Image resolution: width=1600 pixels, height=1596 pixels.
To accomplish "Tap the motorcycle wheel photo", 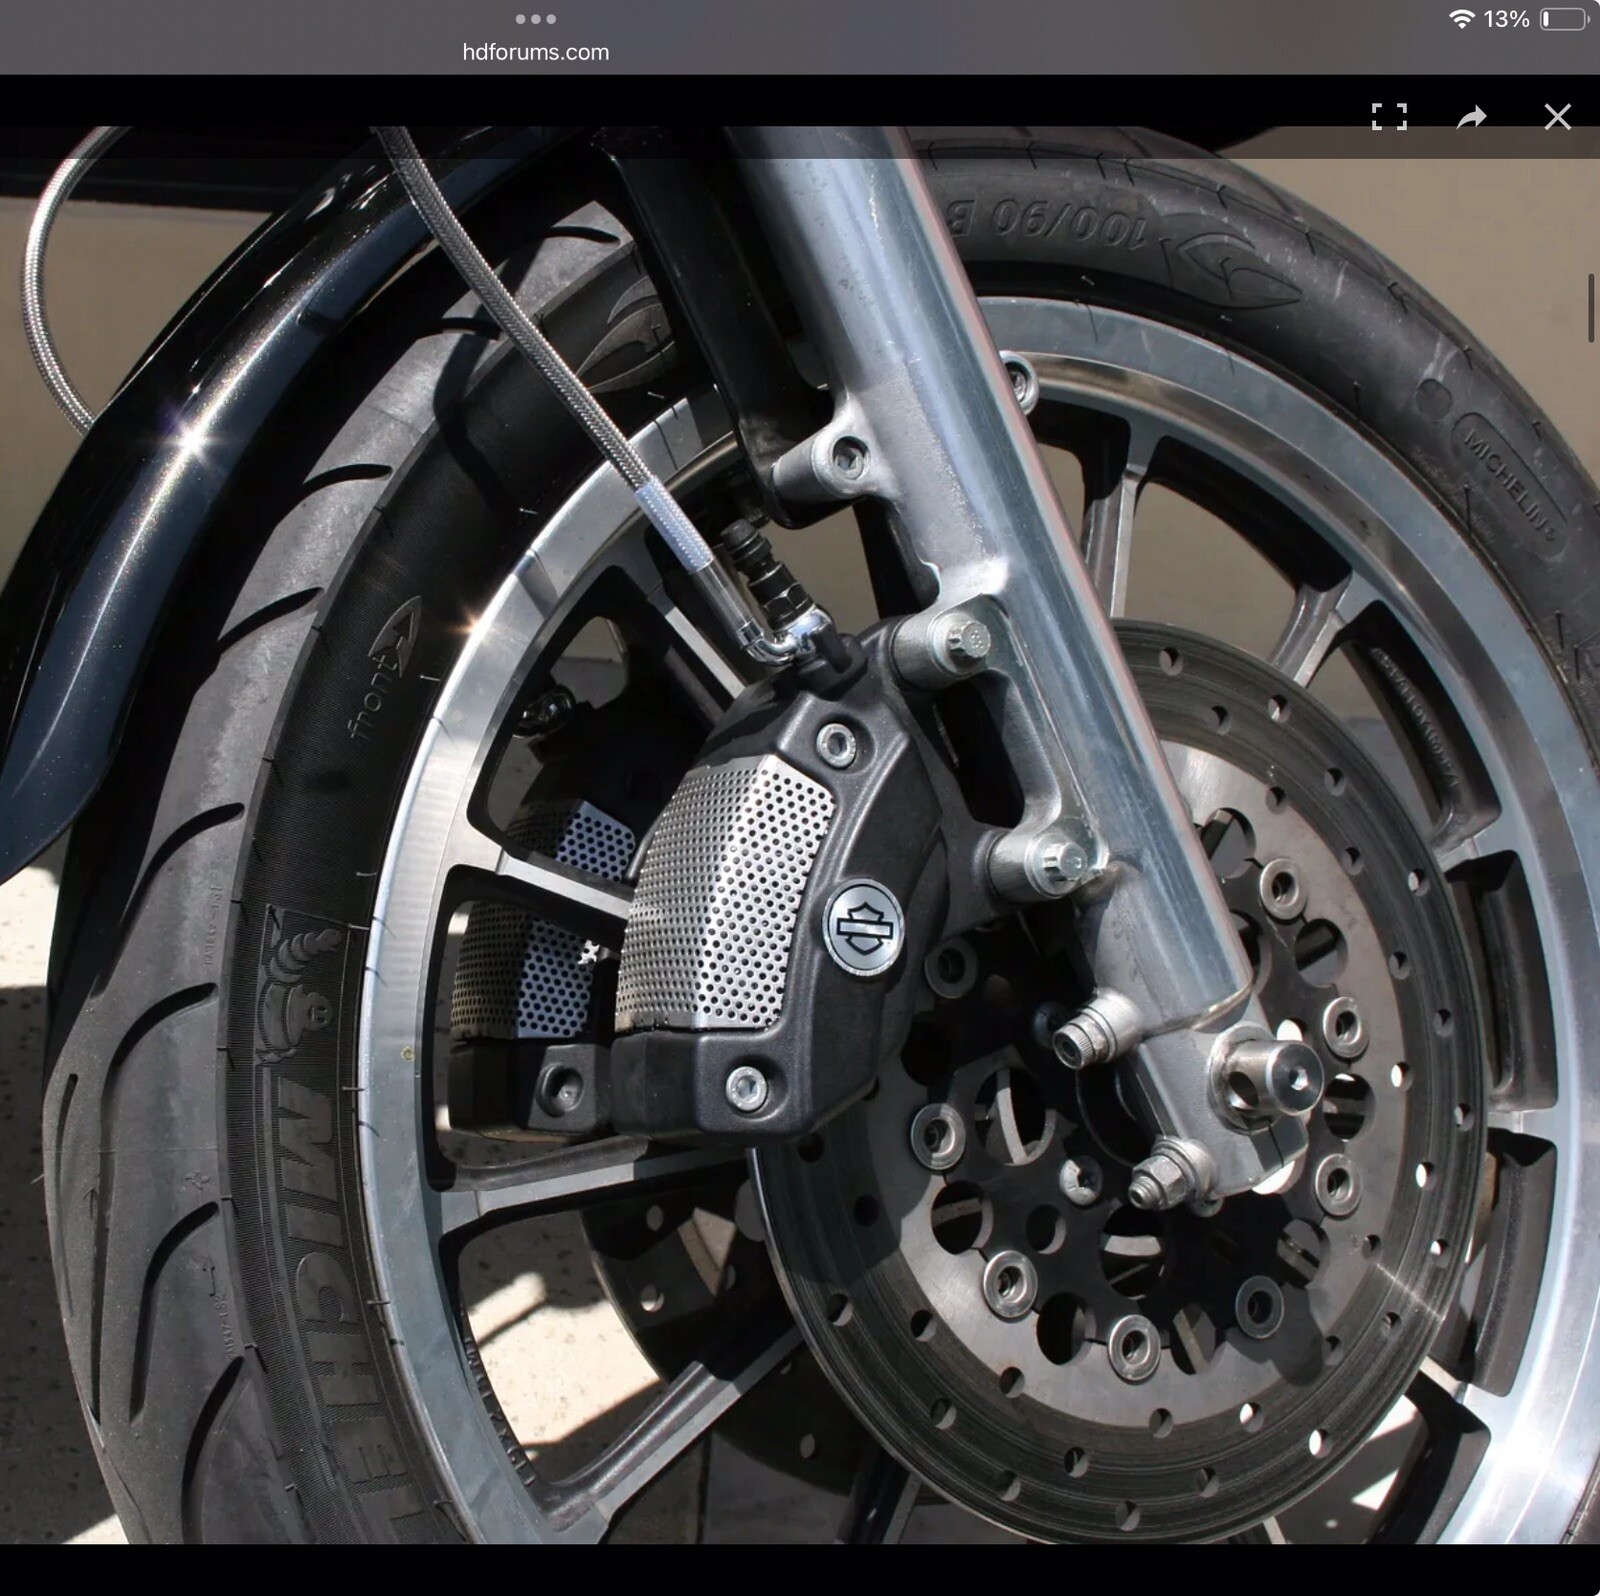I will pos(800,834).
